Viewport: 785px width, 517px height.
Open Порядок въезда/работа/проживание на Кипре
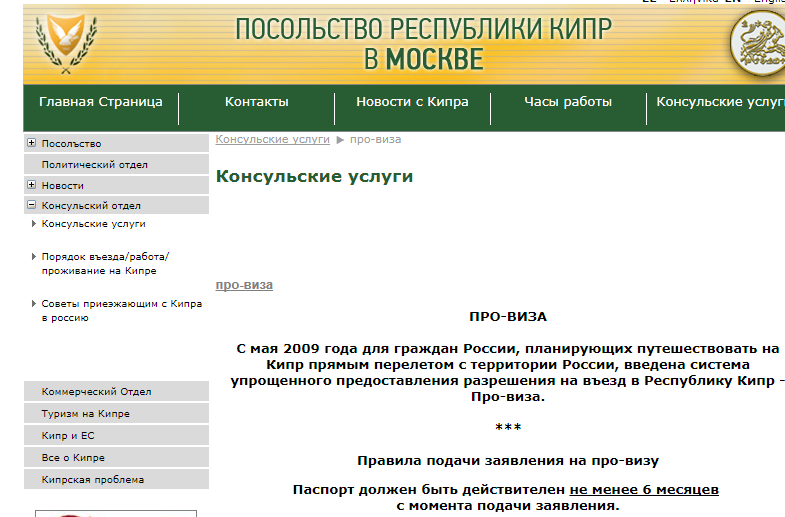pyautogui.click(x=105, y=264)
